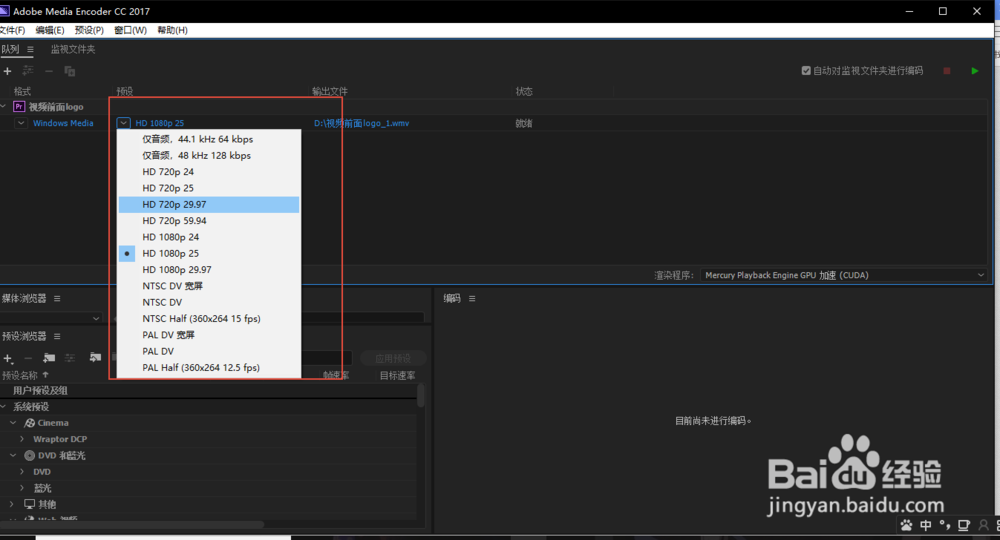This screenshot has width=1000, height=540.
Task: Select preset 仅音频, 44.1 kHz 64 kbps
Action: (x=209, y=139)
